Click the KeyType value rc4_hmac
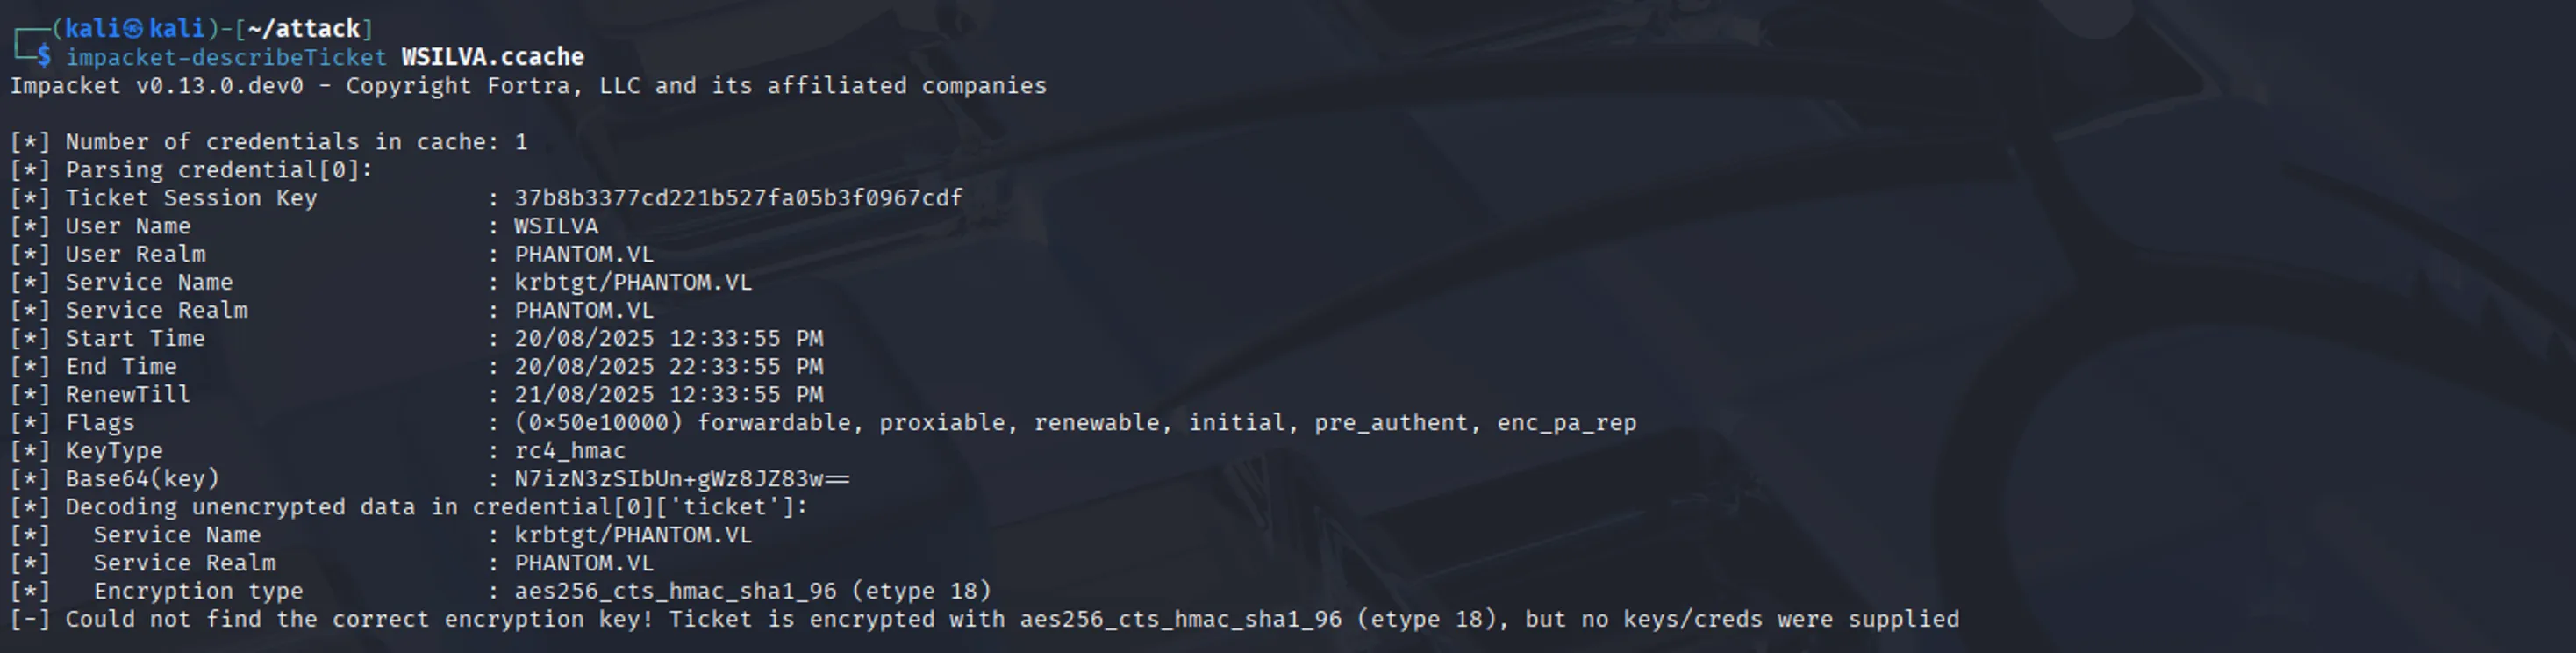2576x653 pixels. click(x=570, y=451)
